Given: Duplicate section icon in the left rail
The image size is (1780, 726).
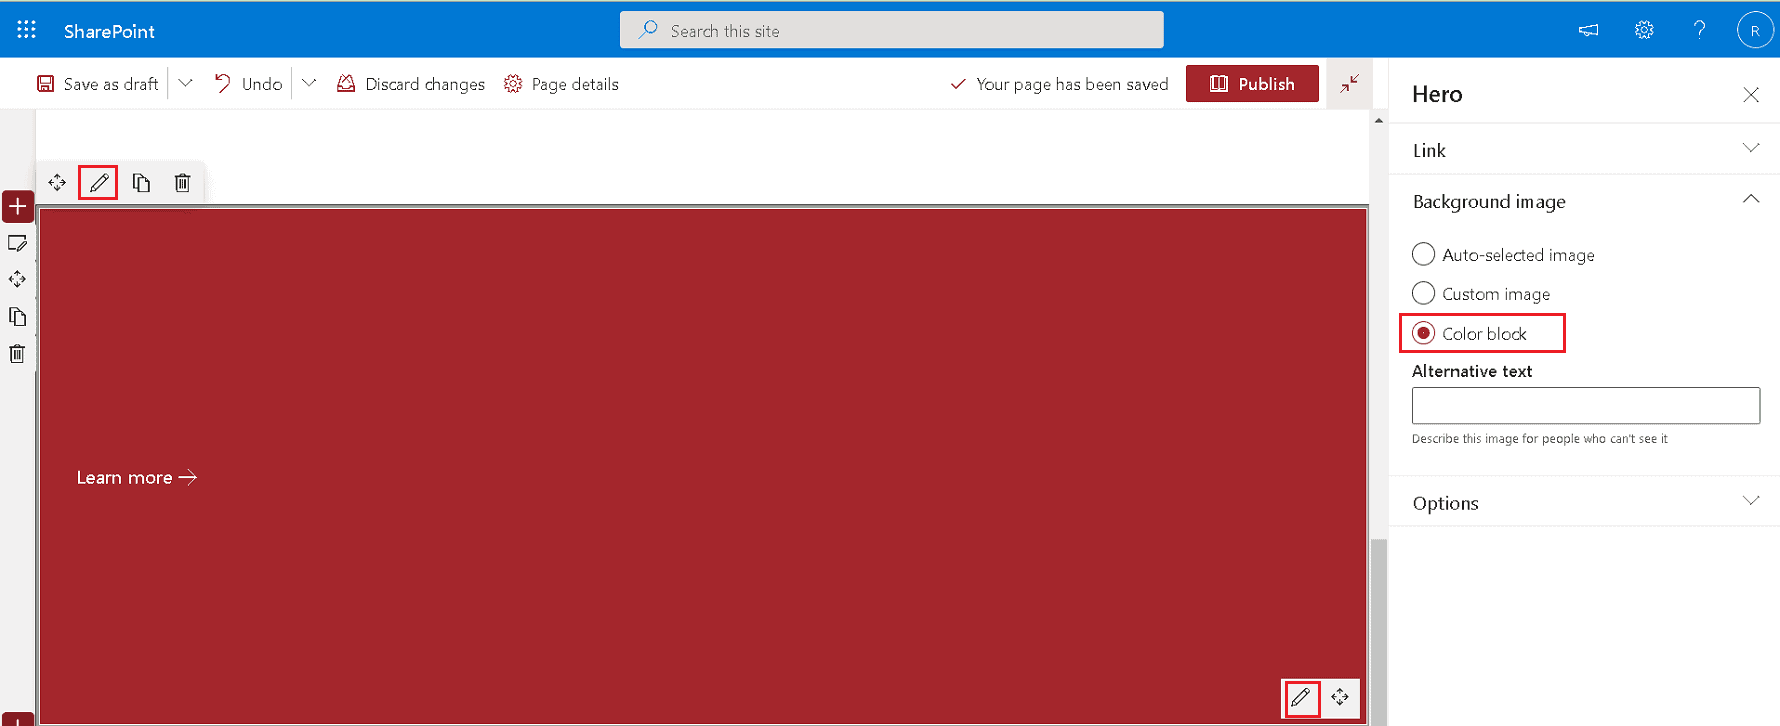Looking at the screenshot, I should [17, 316].
